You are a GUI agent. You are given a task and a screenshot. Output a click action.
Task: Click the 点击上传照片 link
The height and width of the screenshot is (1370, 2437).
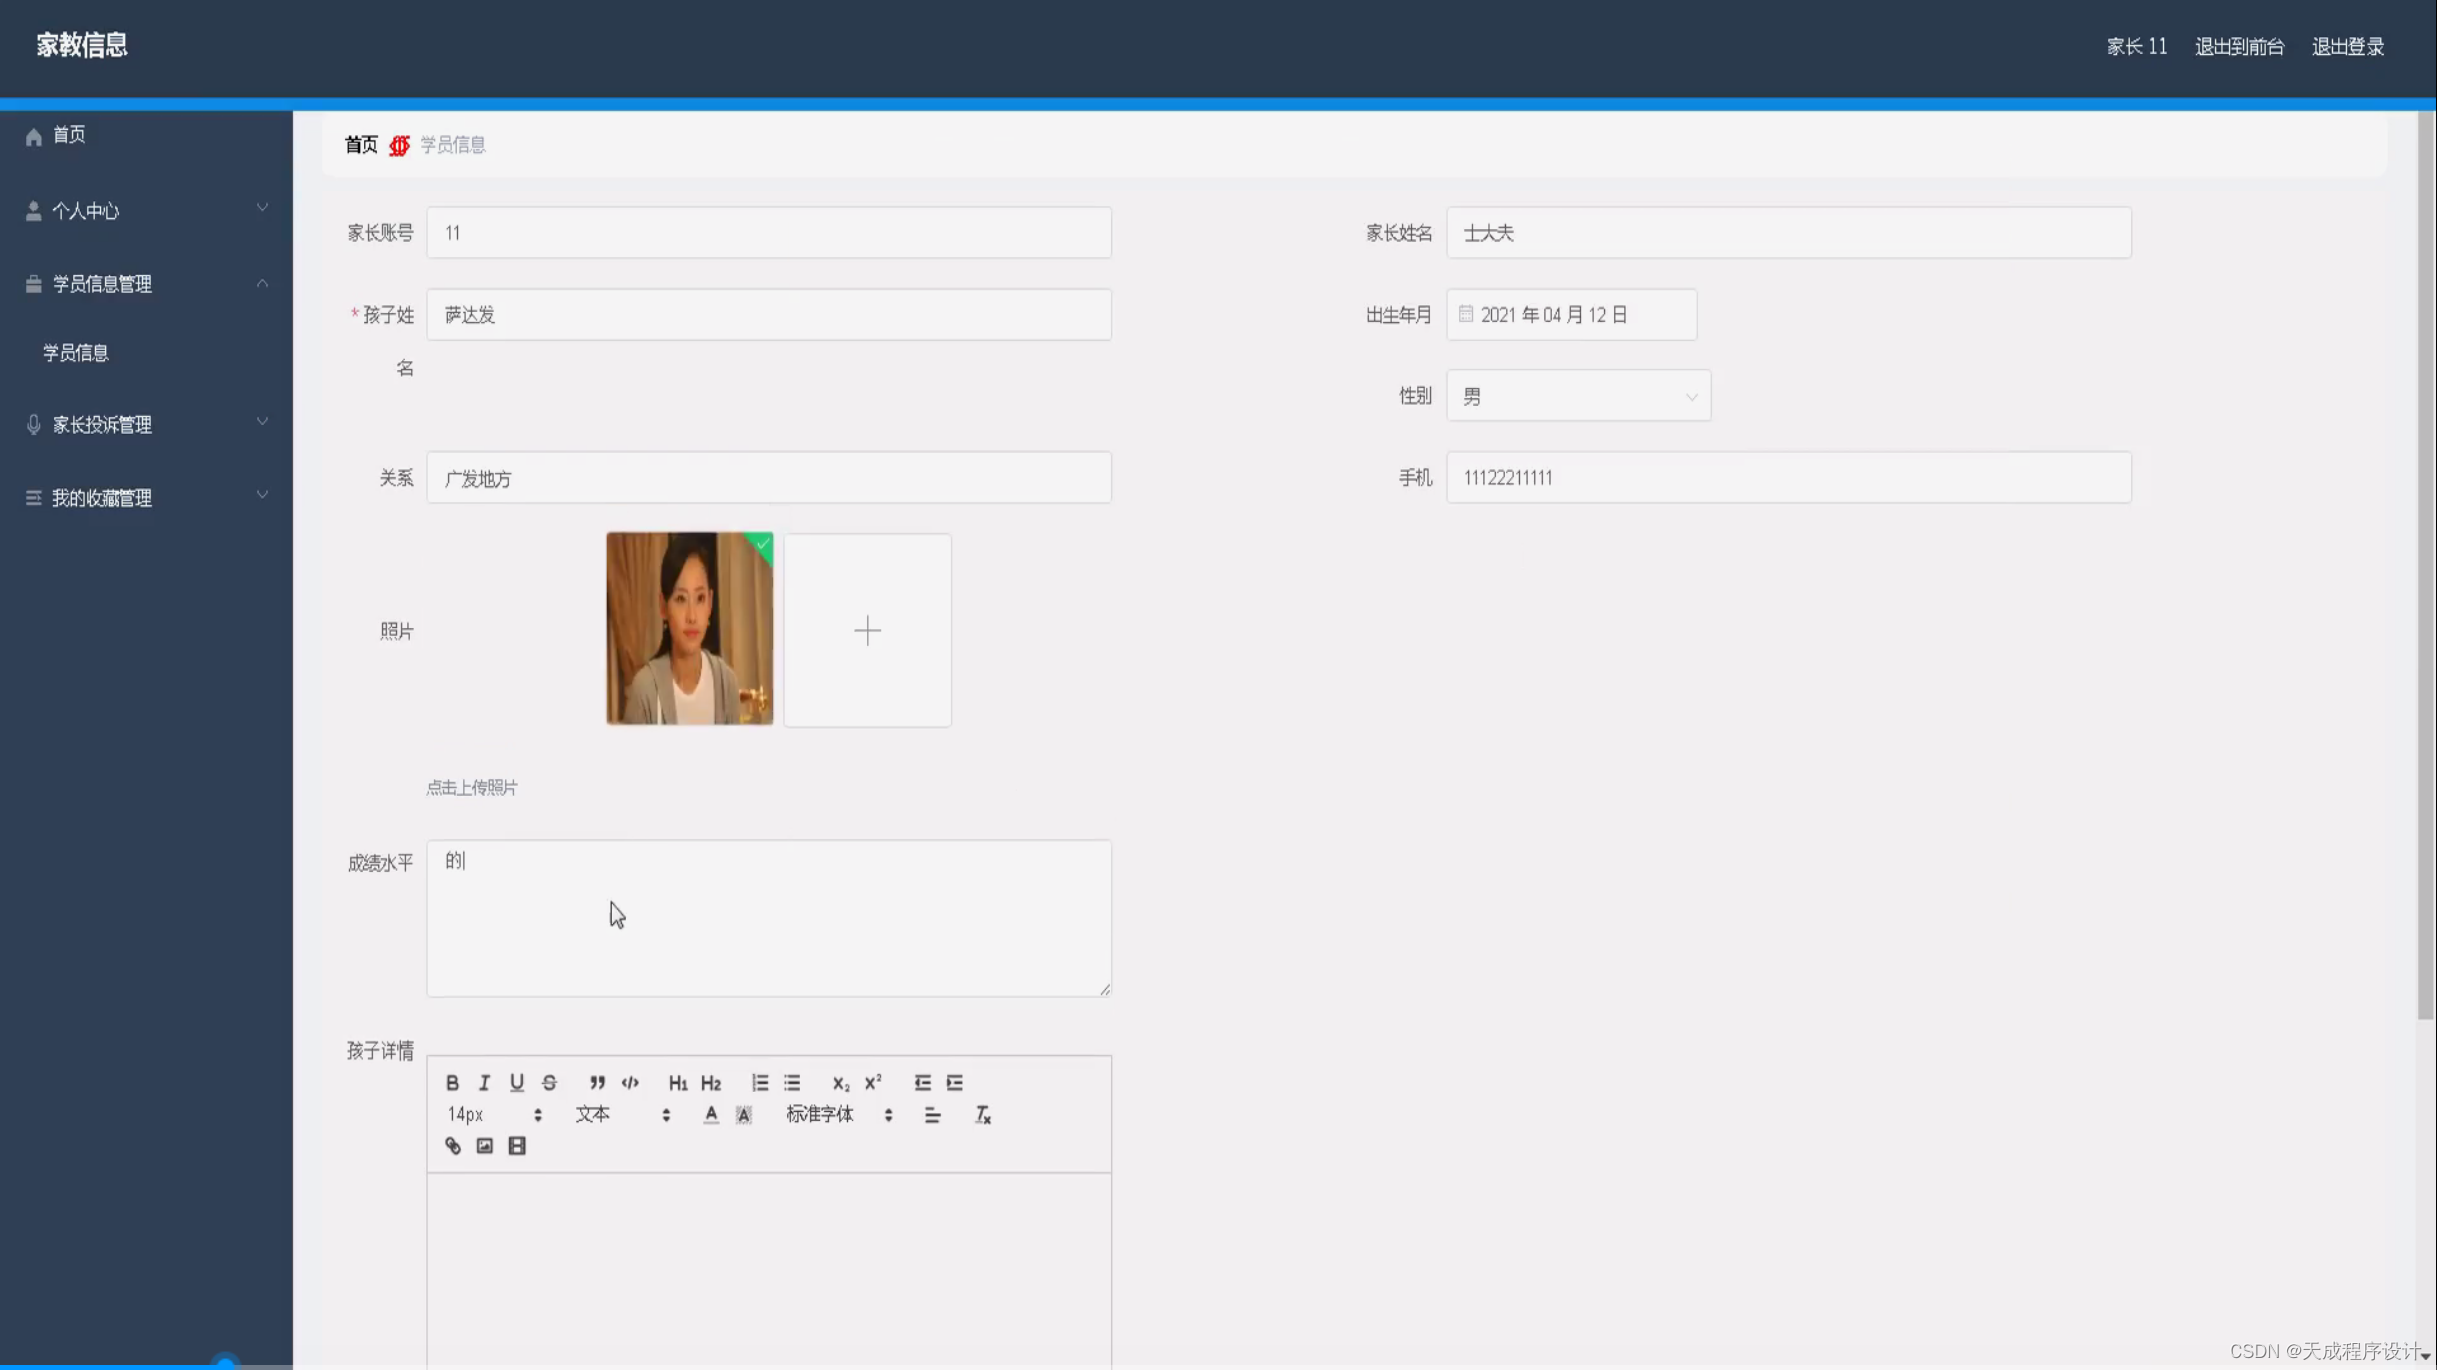[471, 787]
